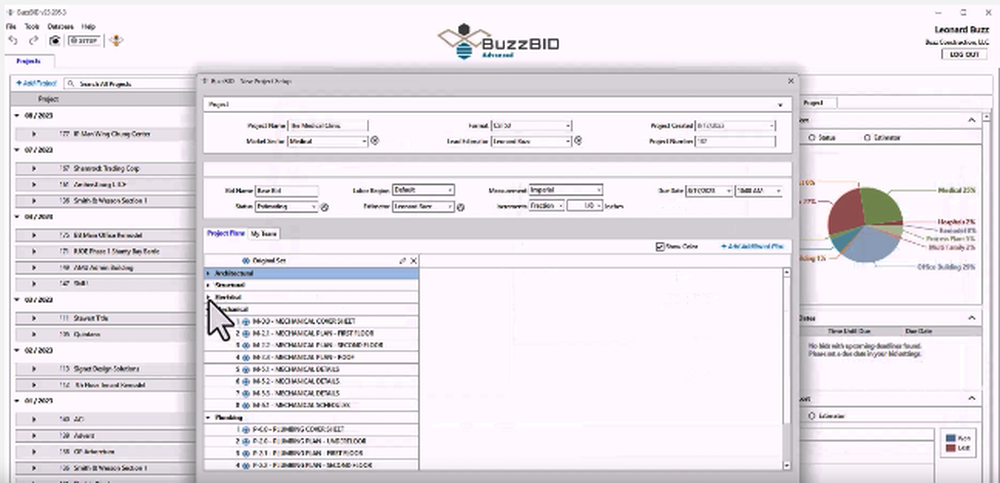Image resolution: width=1000 pixels, height=483 pixels.
Task: Click the camera snapshot toolbar icon
Action: point(55,40)
